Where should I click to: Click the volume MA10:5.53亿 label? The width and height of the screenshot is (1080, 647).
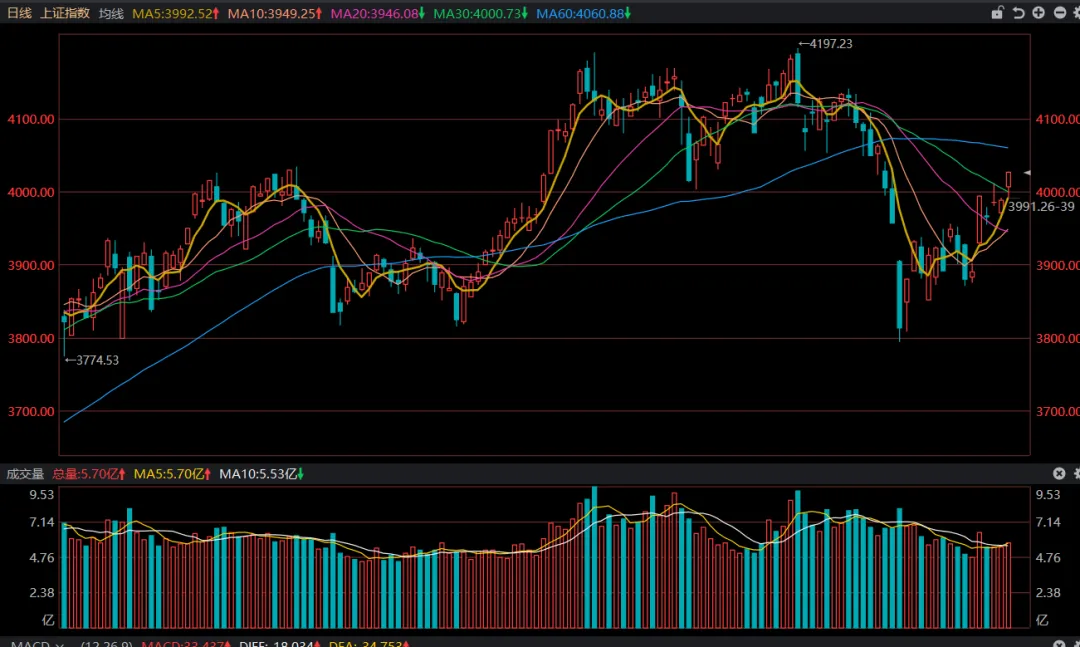point(262,473)
